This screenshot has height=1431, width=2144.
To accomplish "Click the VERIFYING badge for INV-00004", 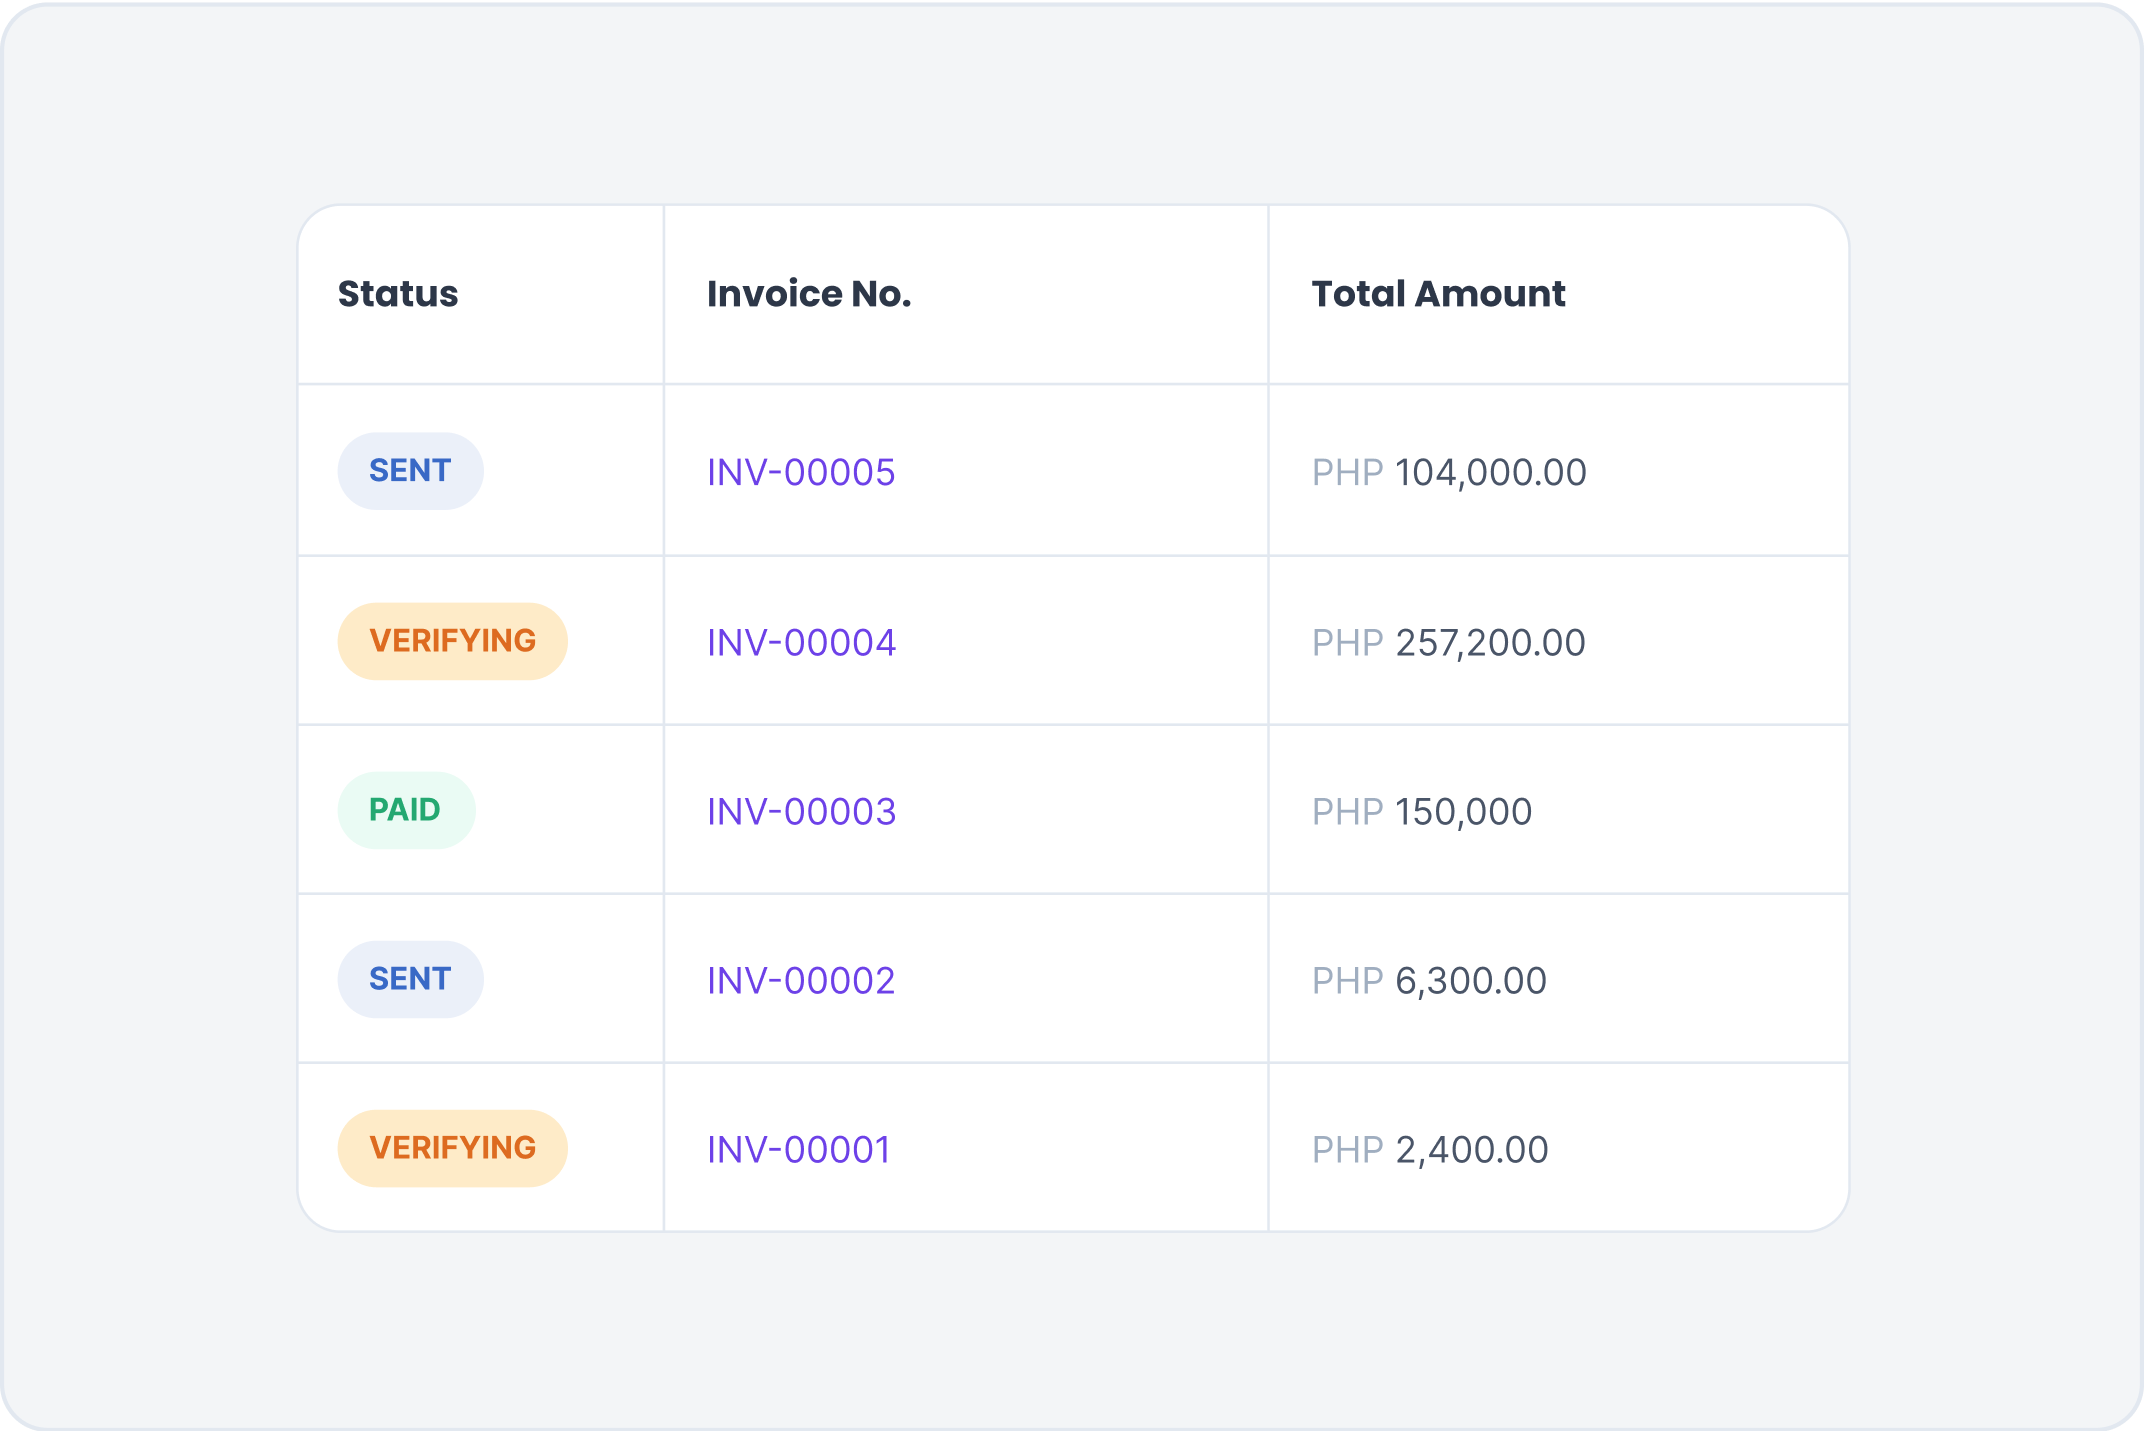I will tap(452, 641).
